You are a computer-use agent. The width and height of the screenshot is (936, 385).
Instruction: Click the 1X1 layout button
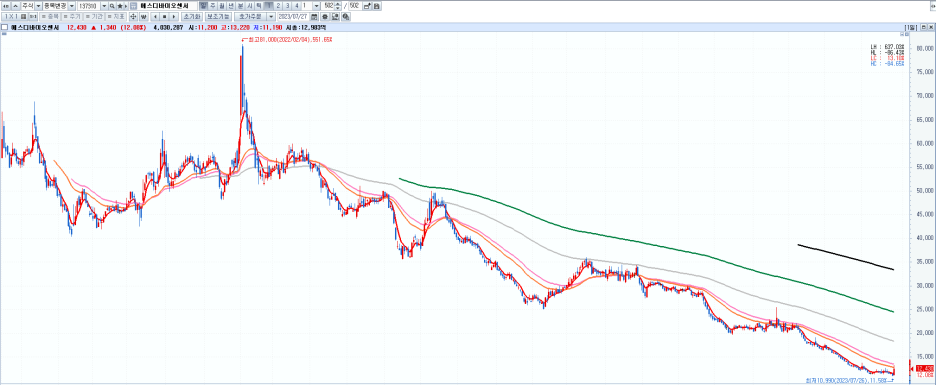coord(14,16)
